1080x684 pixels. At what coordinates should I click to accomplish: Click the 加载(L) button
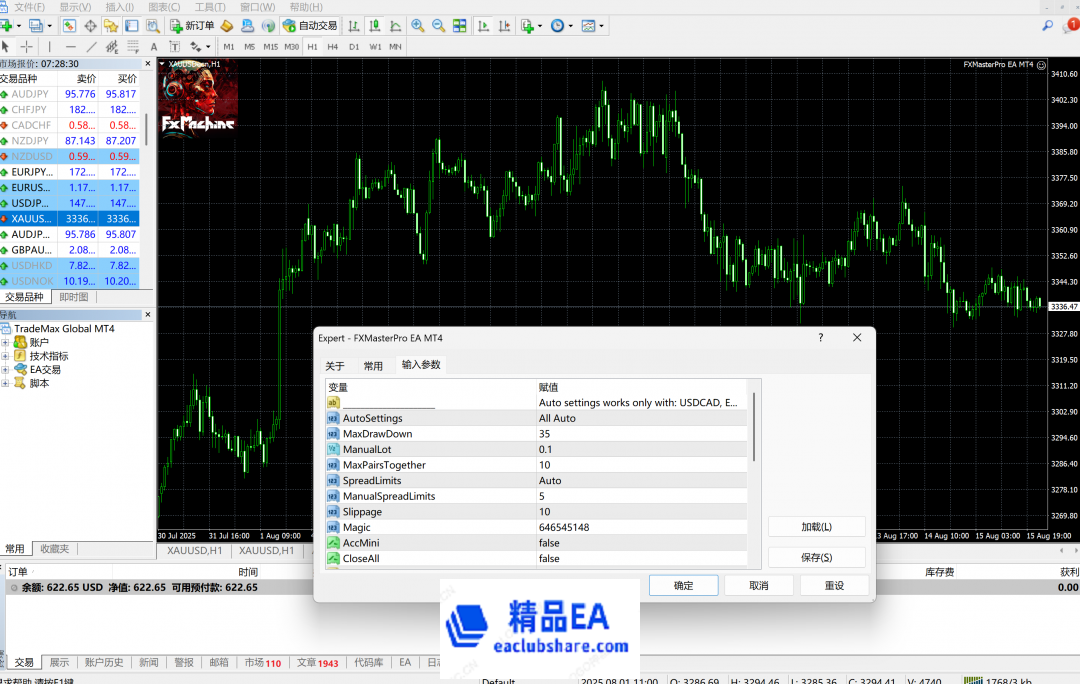pyautogui.click(x=816, y=527)
